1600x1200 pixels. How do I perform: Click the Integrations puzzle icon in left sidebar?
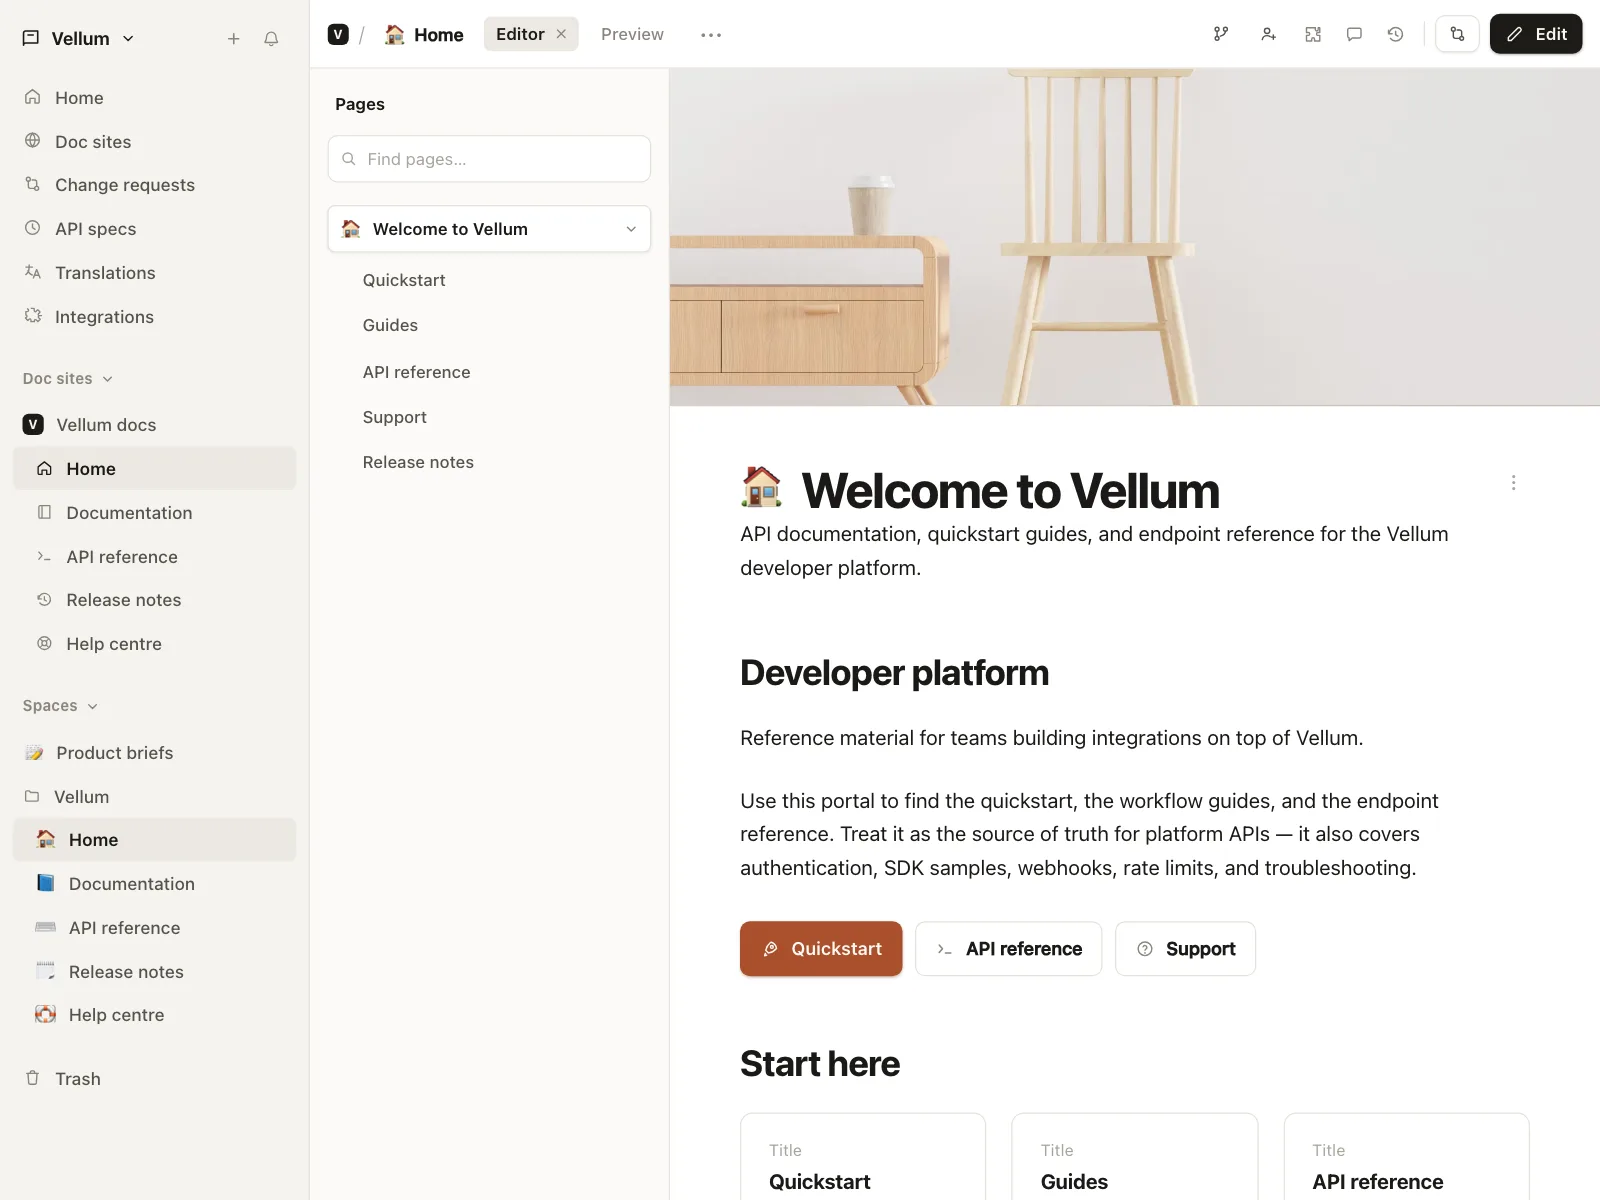point(33,316)
